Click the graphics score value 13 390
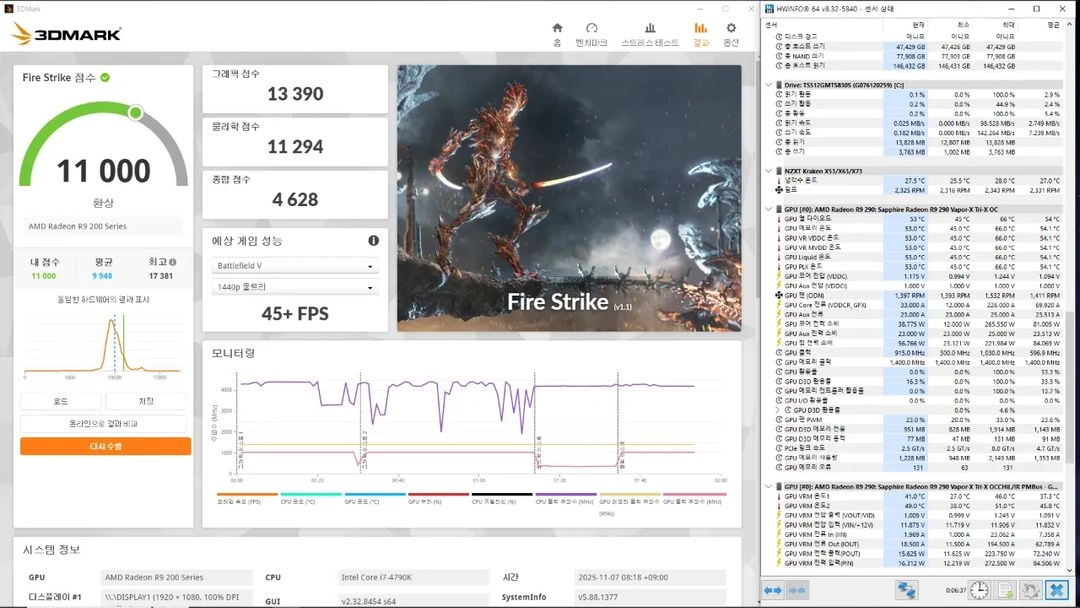This screenshot has height=608, width=1080. coord(295,94)
